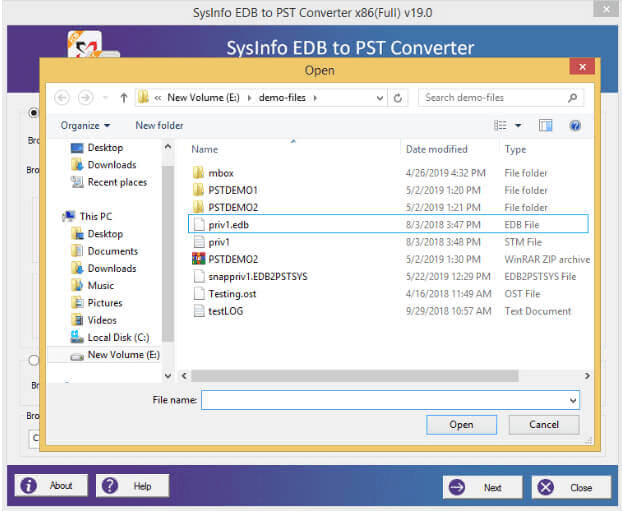Select Local Disk (C:) in sidebar

(x=118, y=337)
